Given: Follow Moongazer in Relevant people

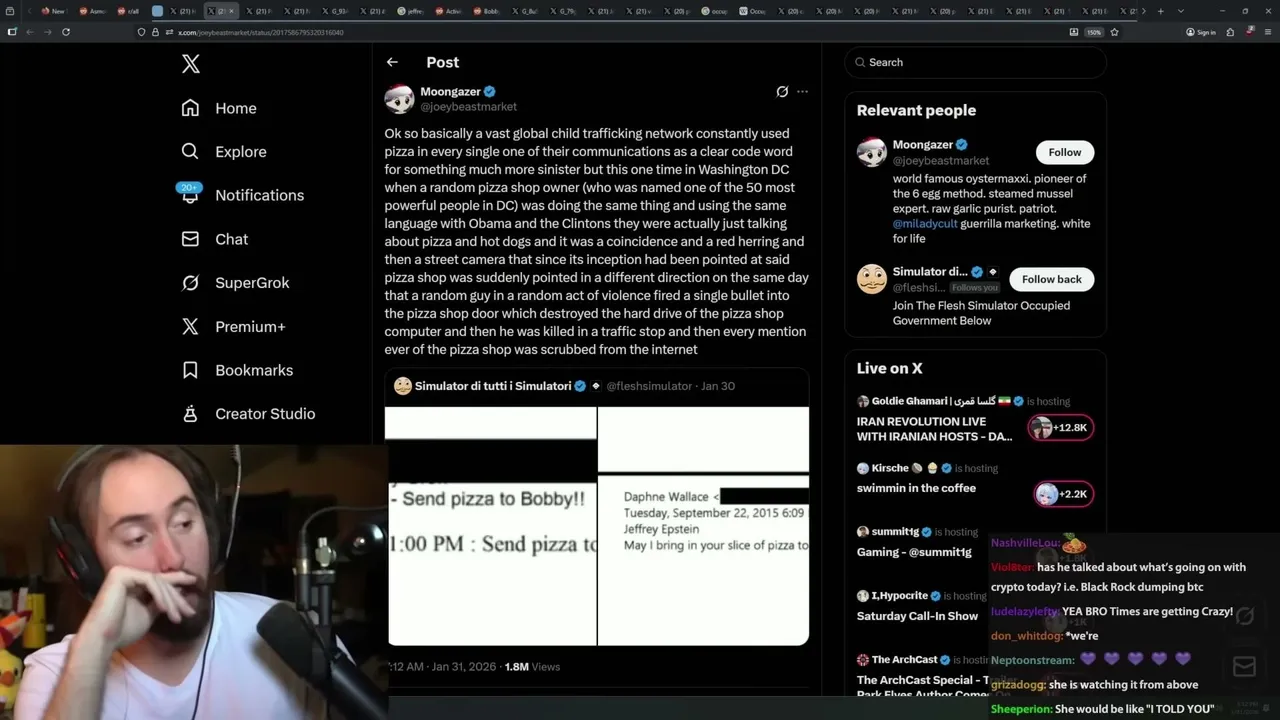Looking at the screenshot, I should (x=1065, y=152).
